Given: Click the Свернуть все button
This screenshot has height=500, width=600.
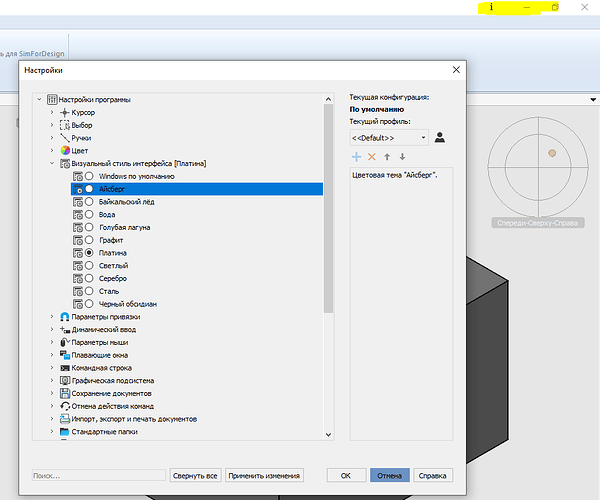Looking at the screenshot, I should (x=195, y=476).
